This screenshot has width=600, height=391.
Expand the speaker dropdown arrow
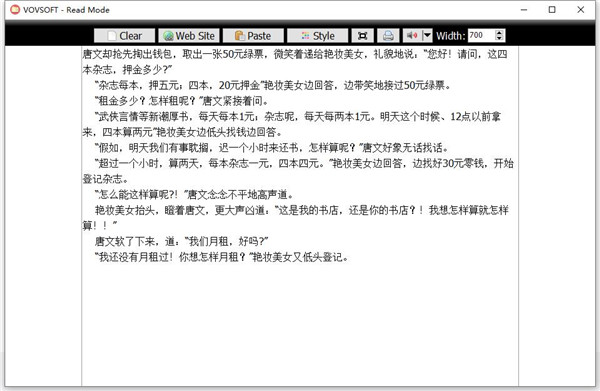tap(427, 36)
